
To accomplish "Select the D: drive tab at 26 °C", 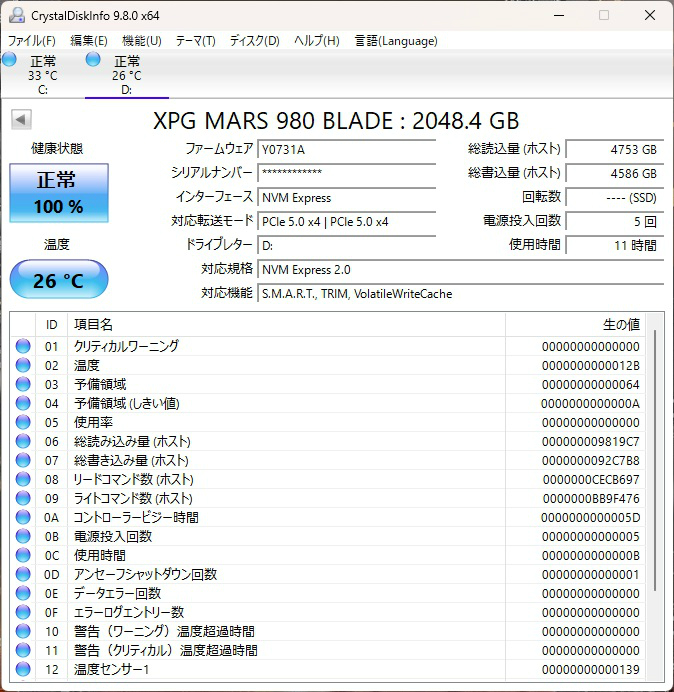I will pos(127,75).
